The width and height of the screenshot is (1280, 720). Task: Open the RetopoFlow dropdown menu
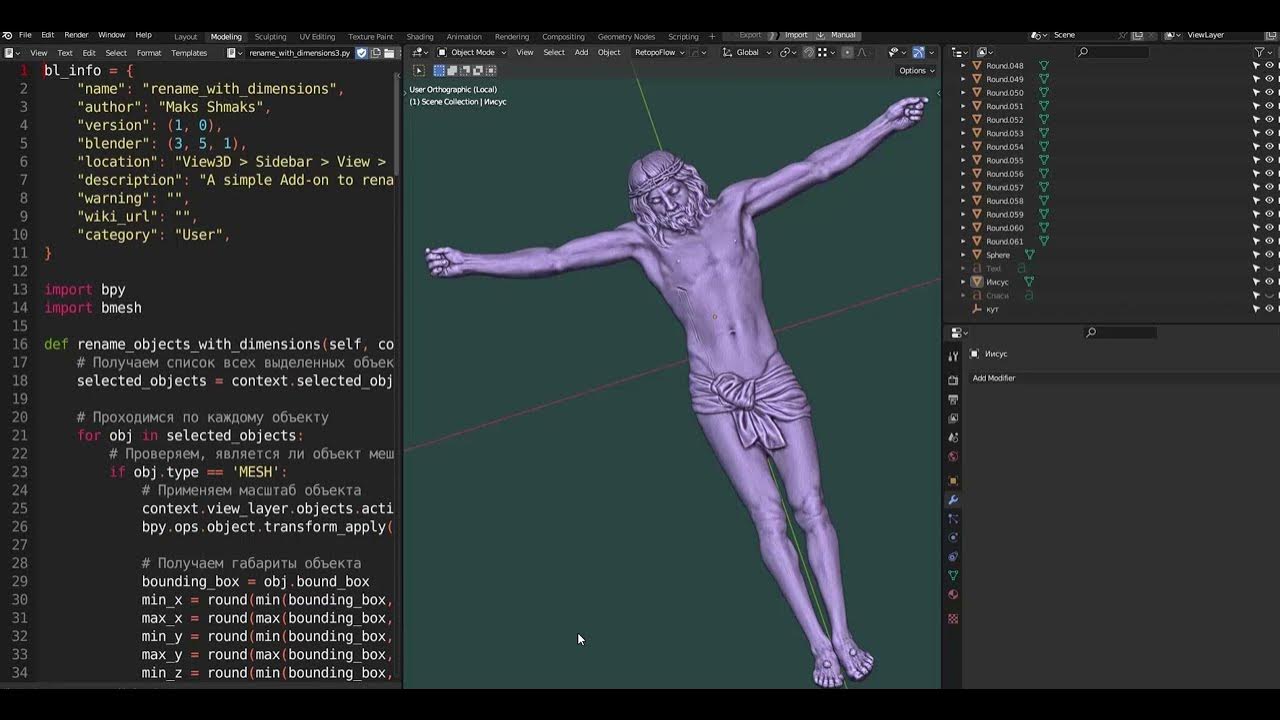(x=659, y=53)
